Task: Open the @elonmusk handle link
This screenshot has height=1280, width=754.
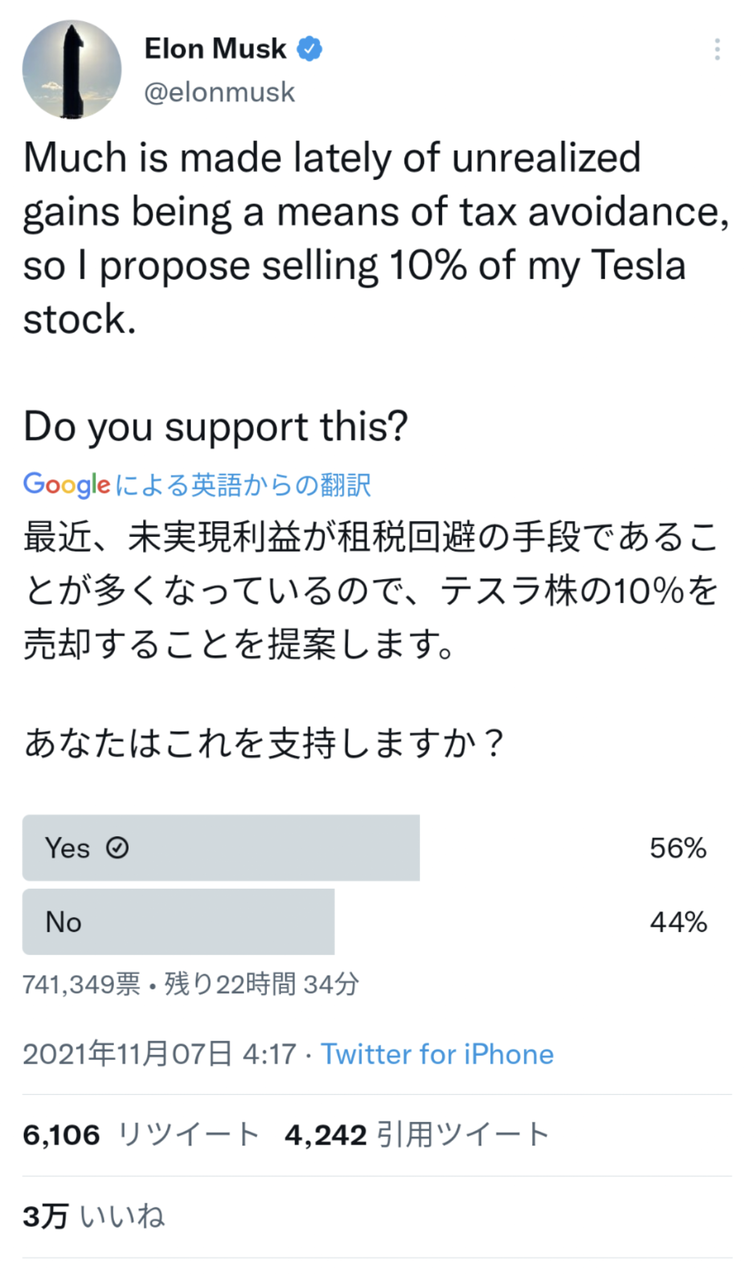Action: pyautogui.click(x=219, y=92)
